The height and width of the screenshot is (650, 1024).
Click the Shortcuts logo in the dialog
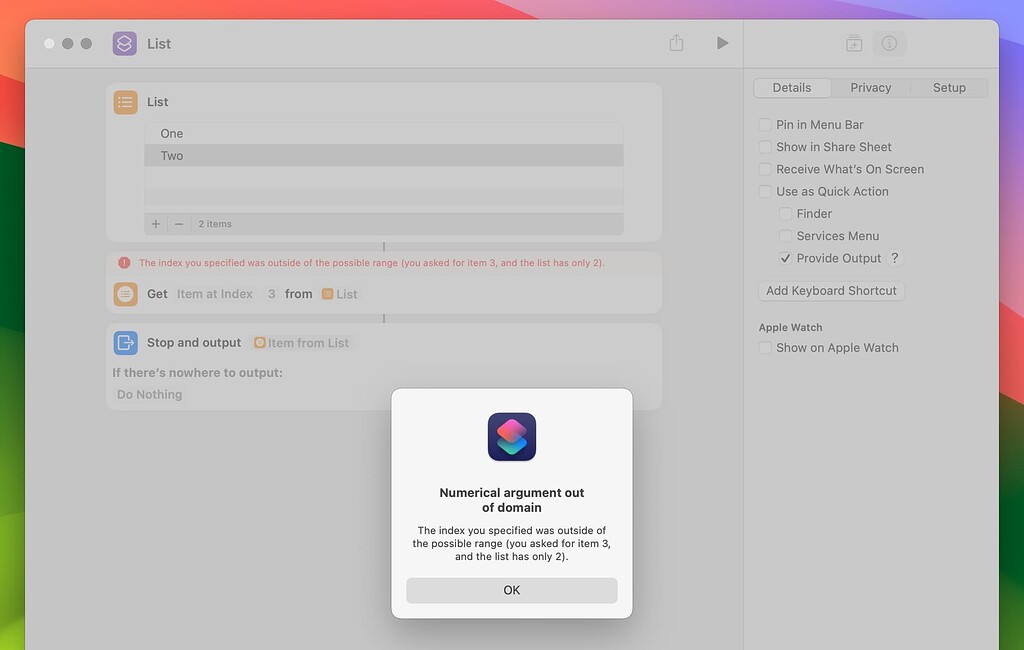coord(511,437)
